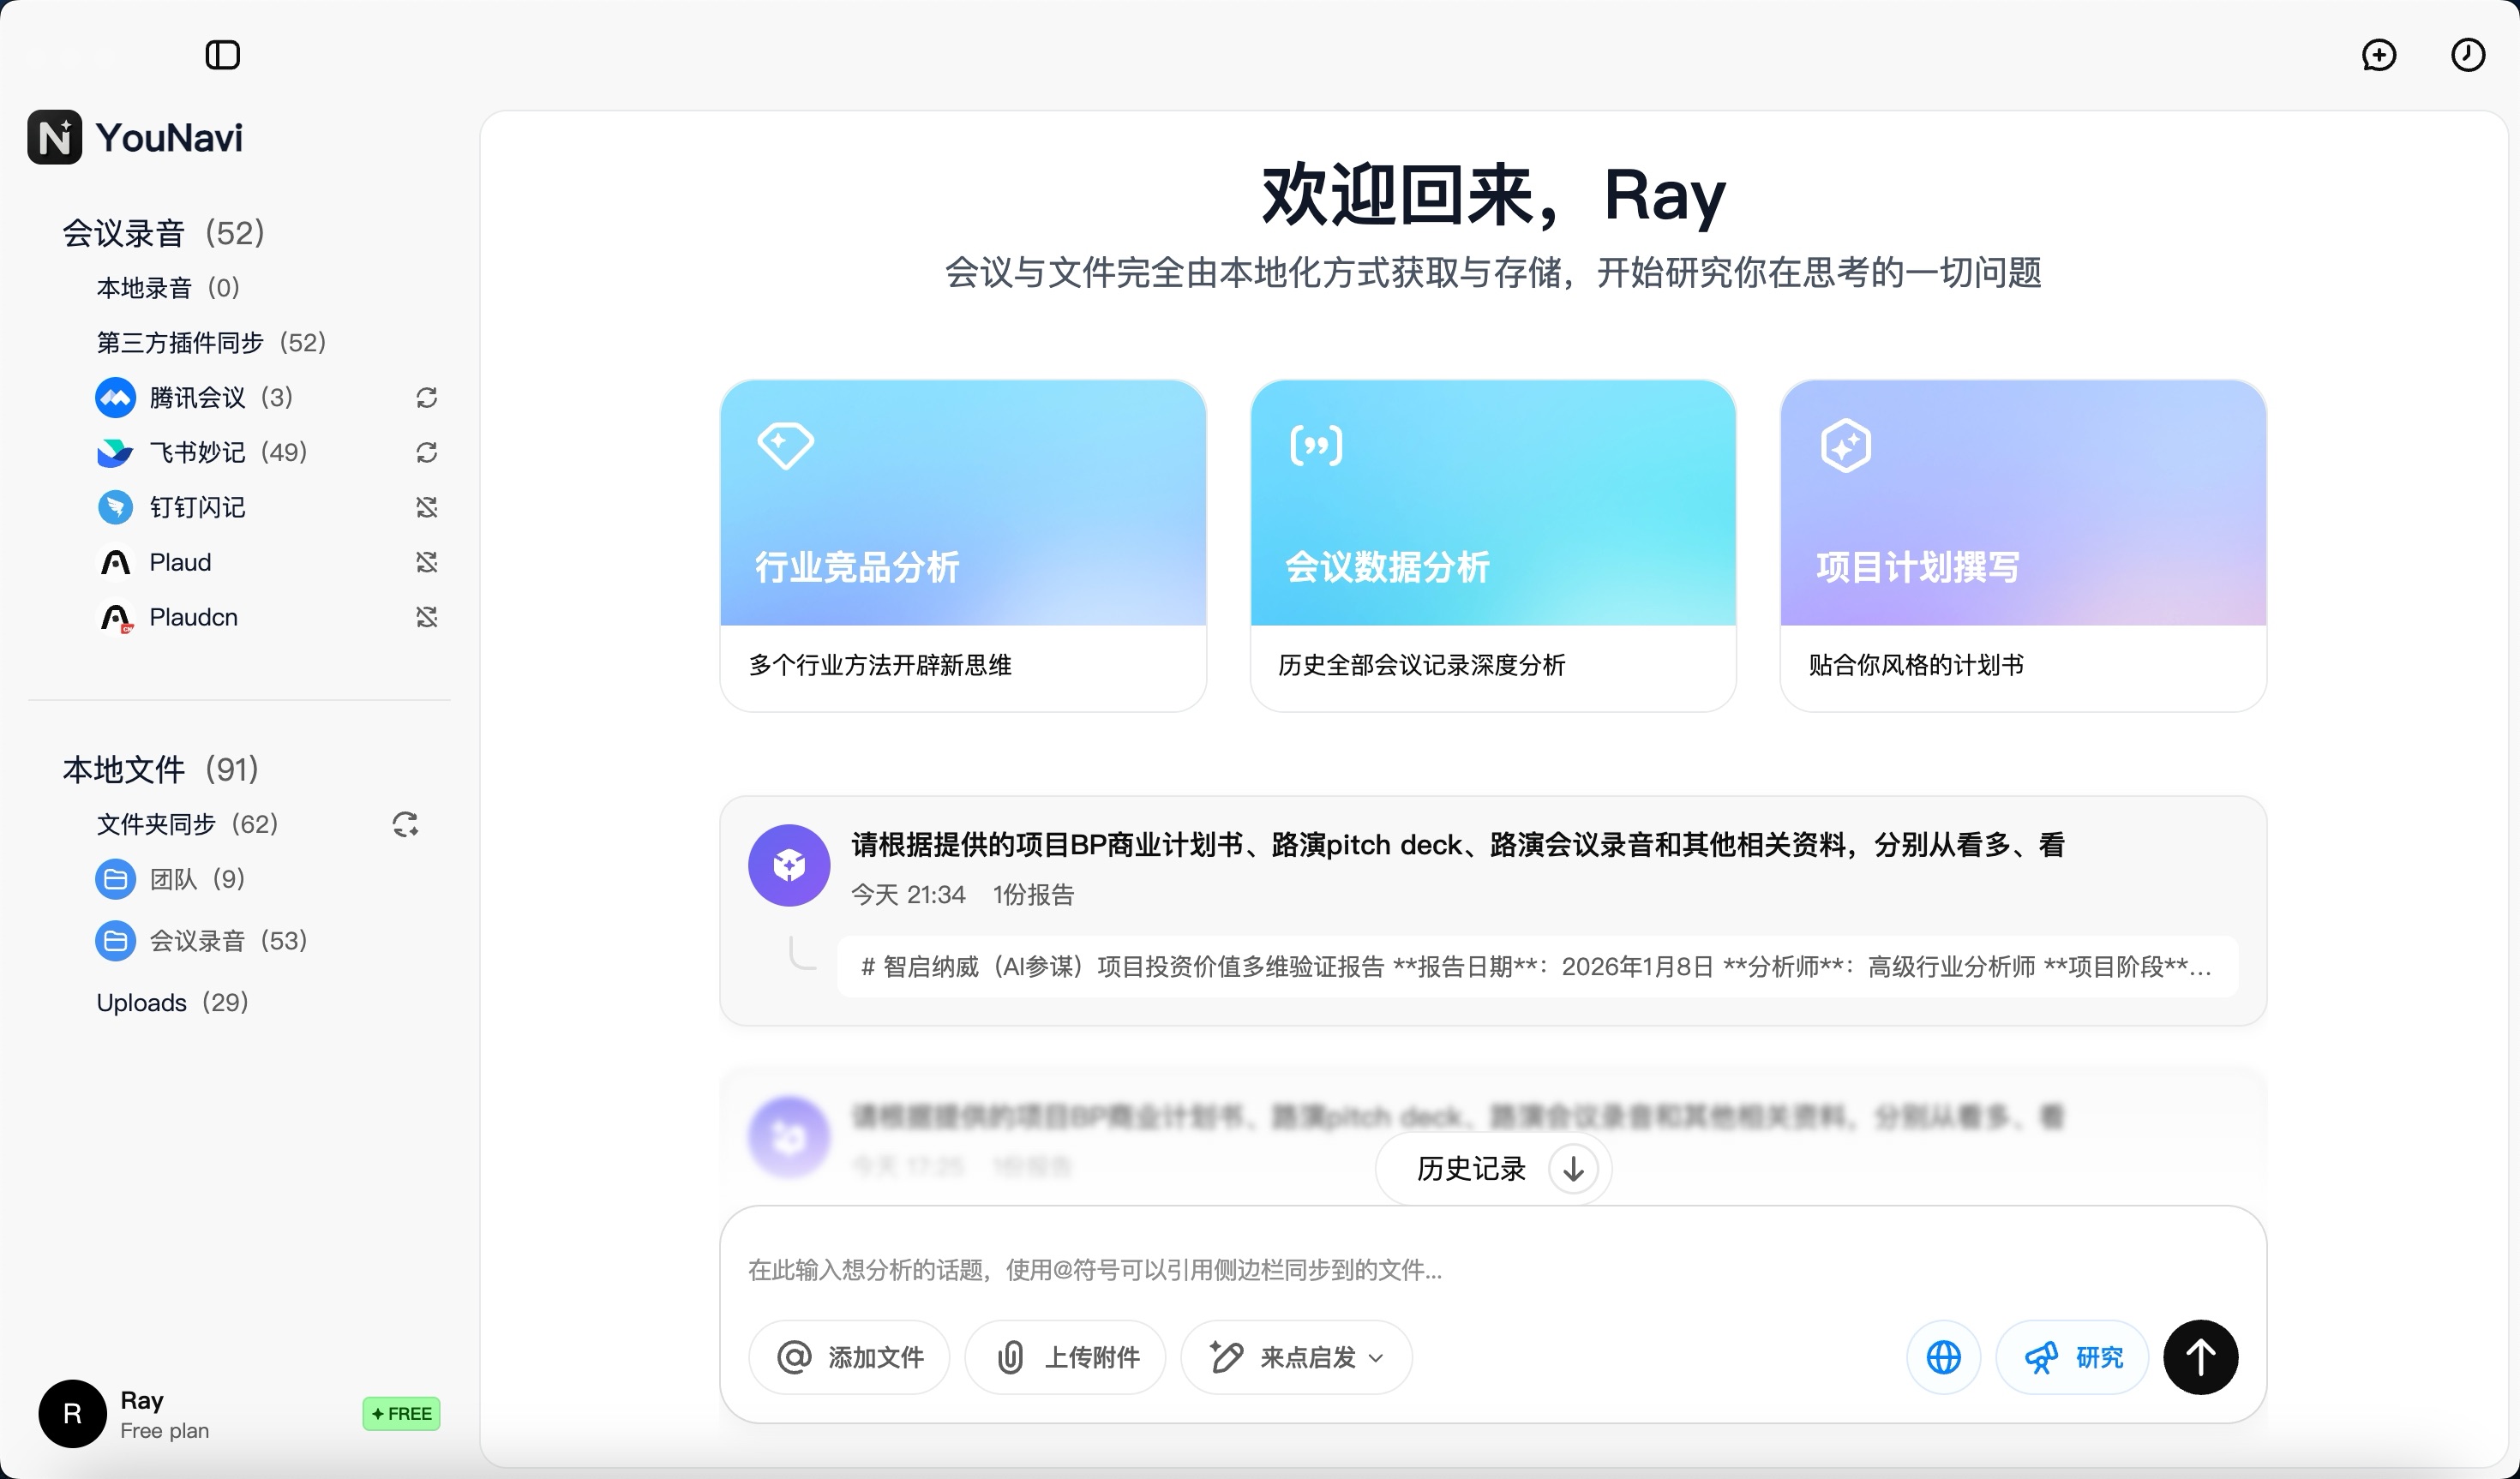Open Uploads (29) in the sidebar

pos(172,1002)
